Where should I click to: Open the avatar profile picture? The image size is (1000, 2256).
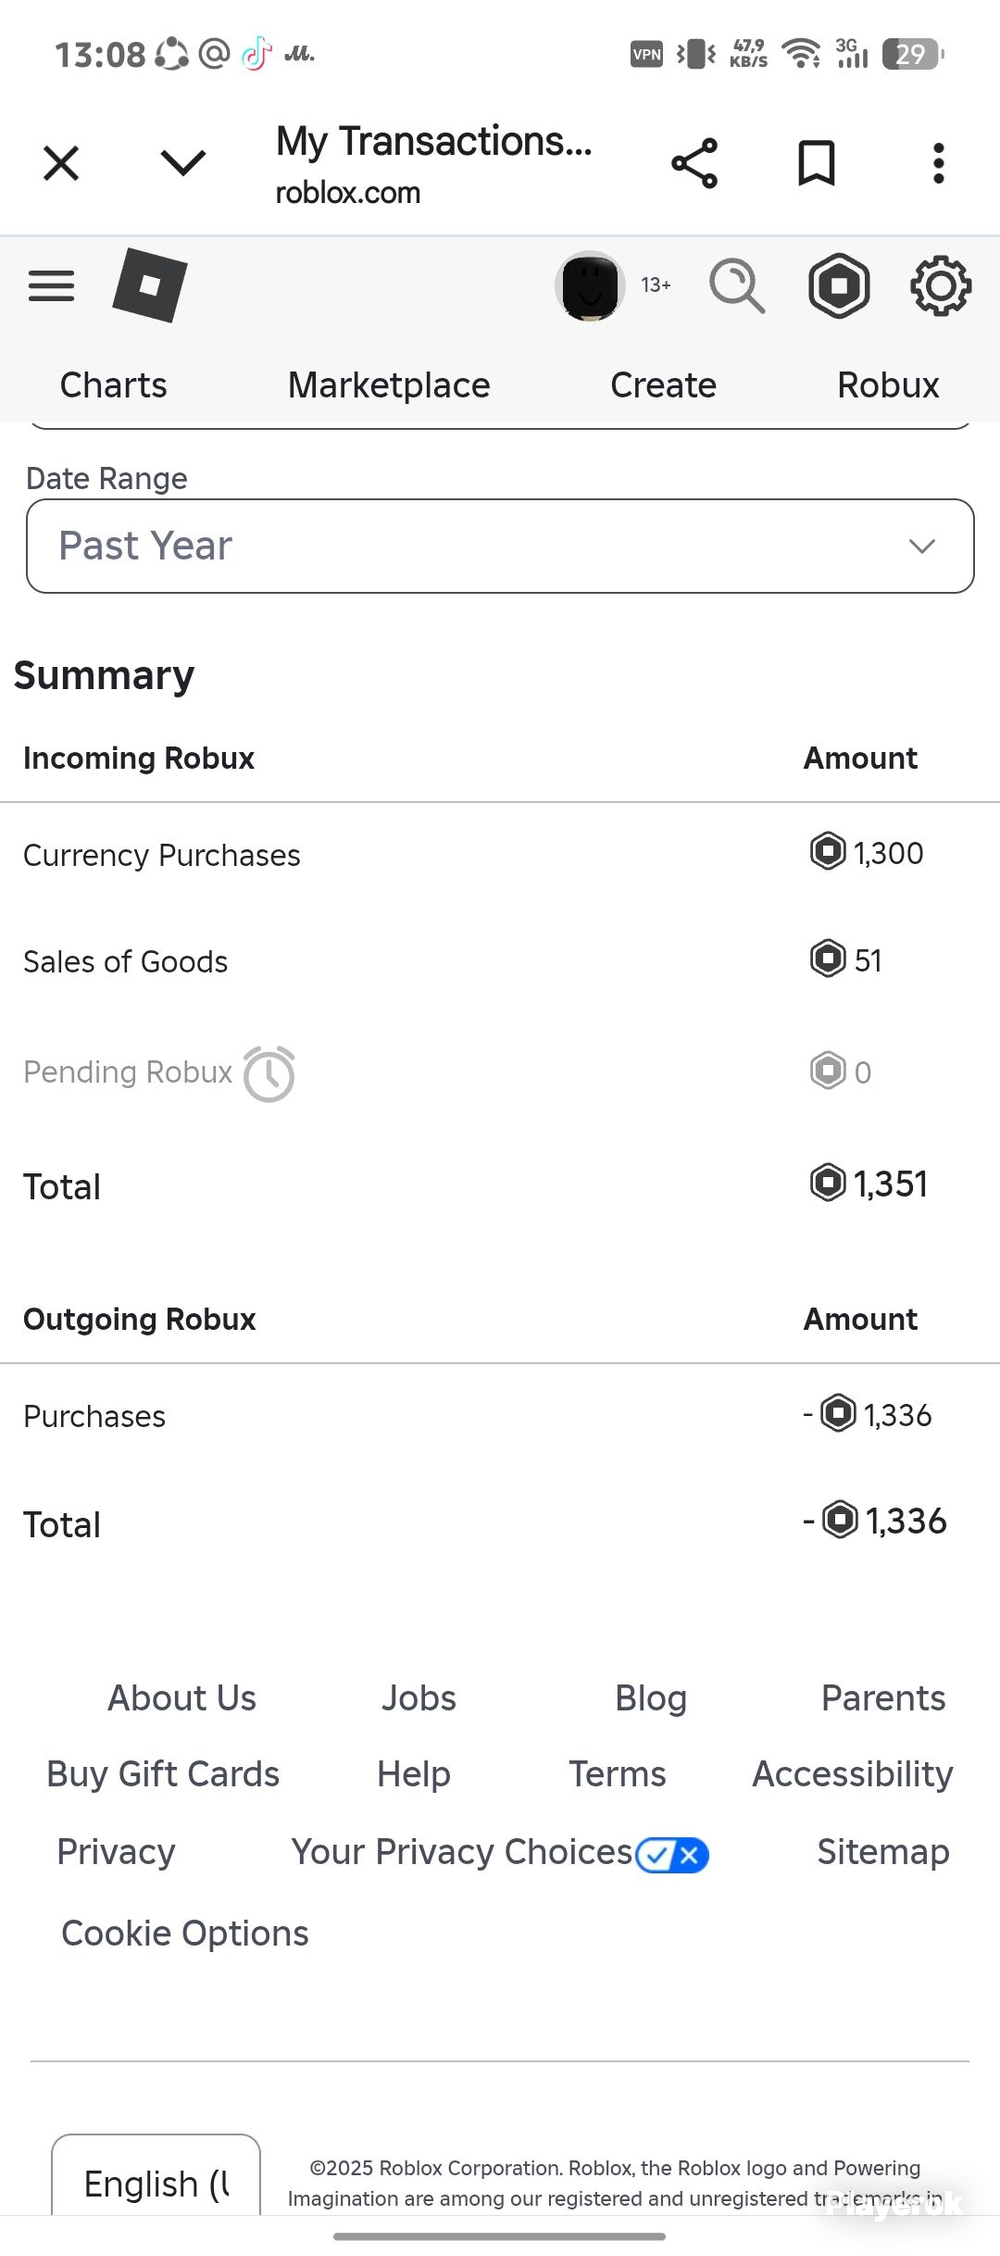pos(590,286)
